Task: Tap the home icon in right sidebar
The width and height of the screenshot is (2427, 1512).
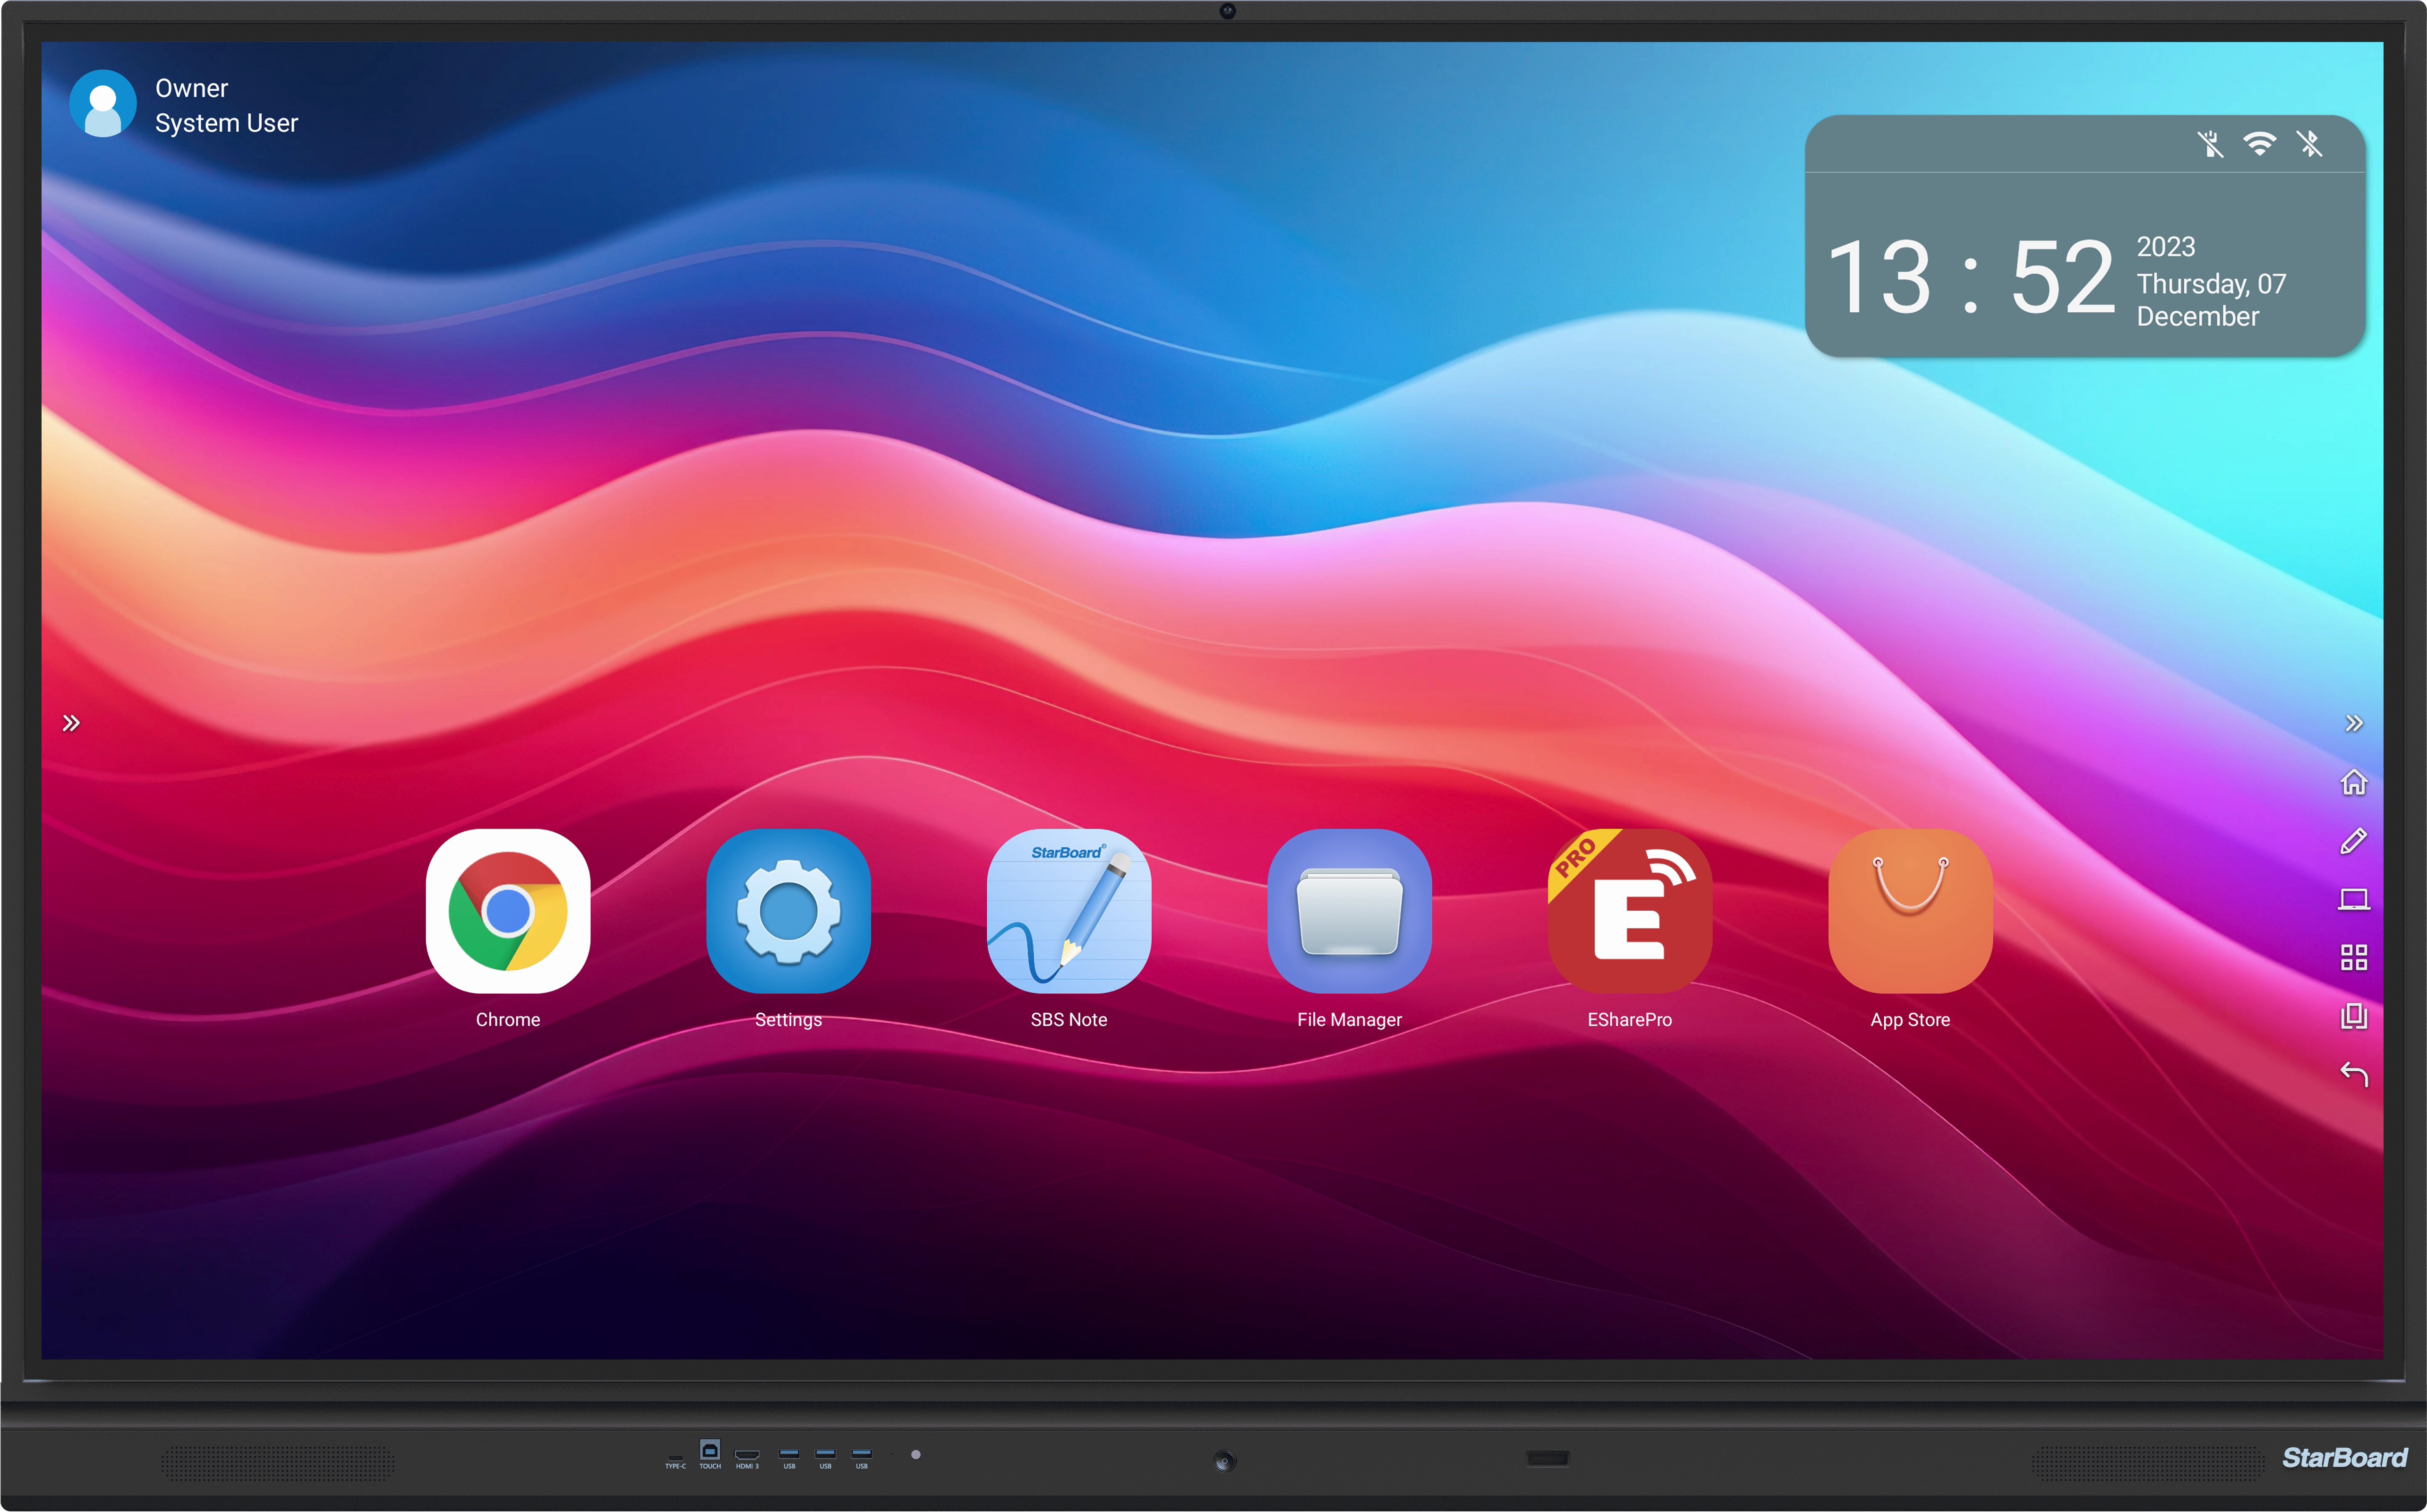Action: 2353,782
